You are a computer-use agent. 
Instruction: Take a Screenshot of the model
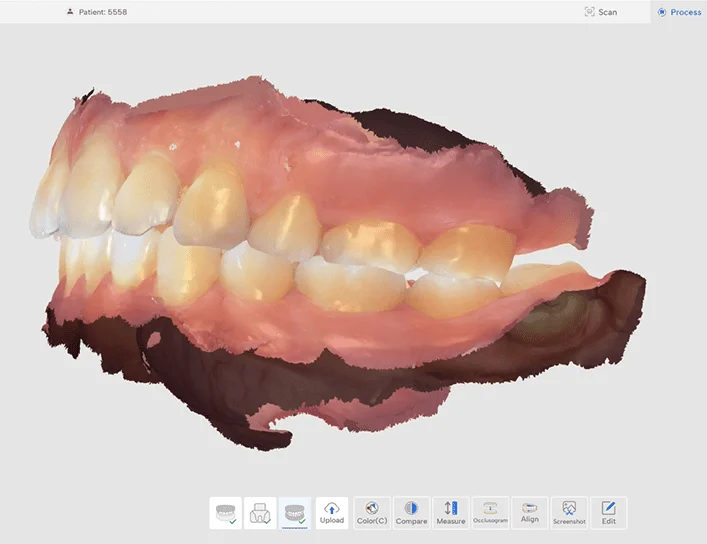pos(569,513)
